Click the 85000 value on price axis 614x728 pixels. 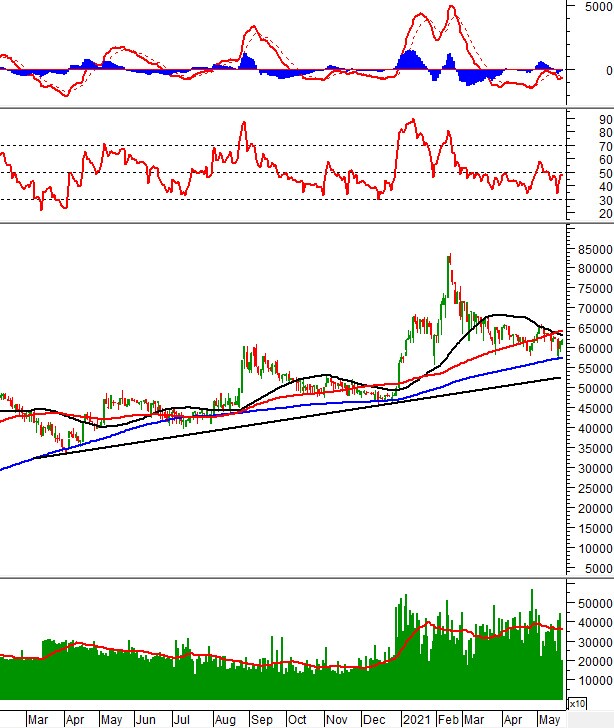pos(595,249)
